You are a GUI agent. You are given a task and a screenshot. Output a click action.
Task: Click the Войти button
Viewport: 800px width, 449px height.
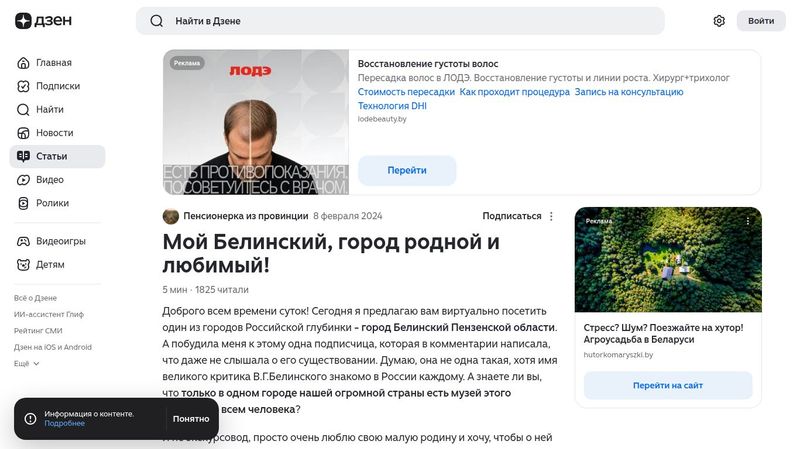point(761,21)
